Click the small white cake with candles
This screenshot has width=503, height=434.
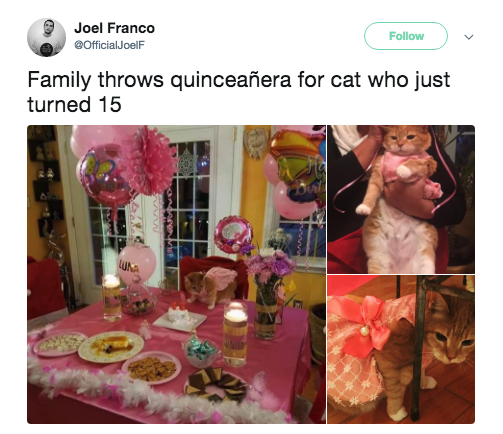click(x=179, y=315)
